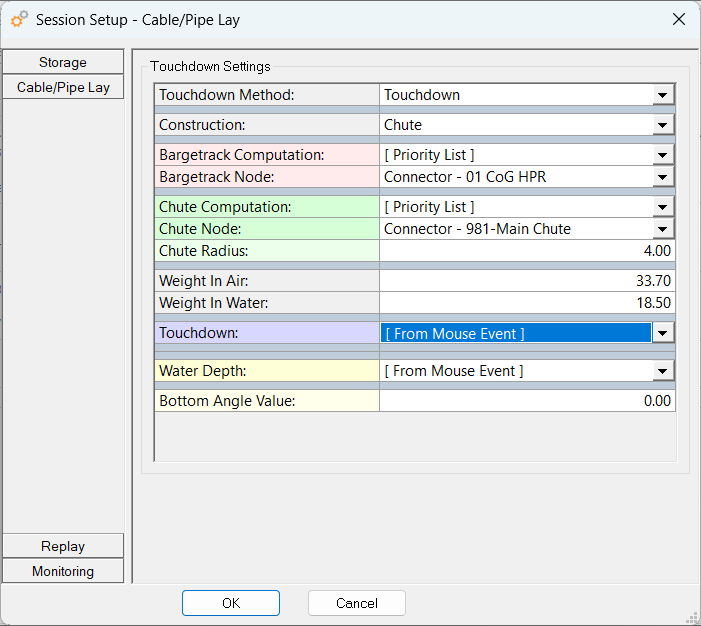The image size is (701, 626).
Task: Open the Construction dropdown arrow
Action: click(662, 125)
